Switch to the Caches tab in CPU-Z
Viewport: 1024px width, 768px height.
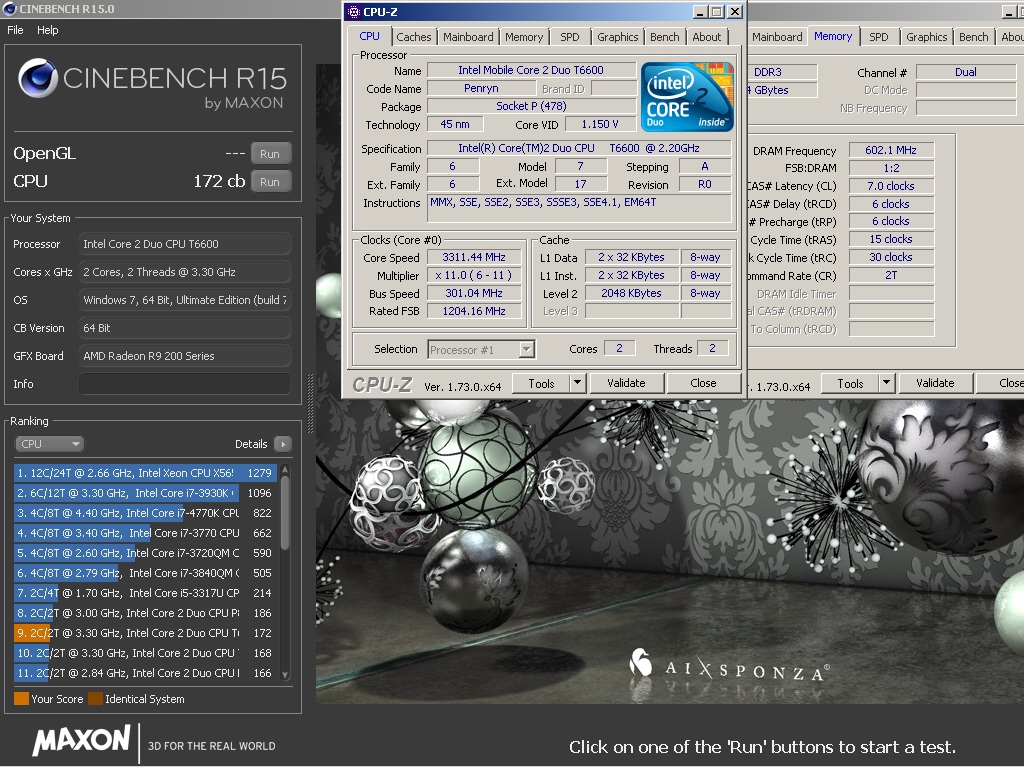413,37
